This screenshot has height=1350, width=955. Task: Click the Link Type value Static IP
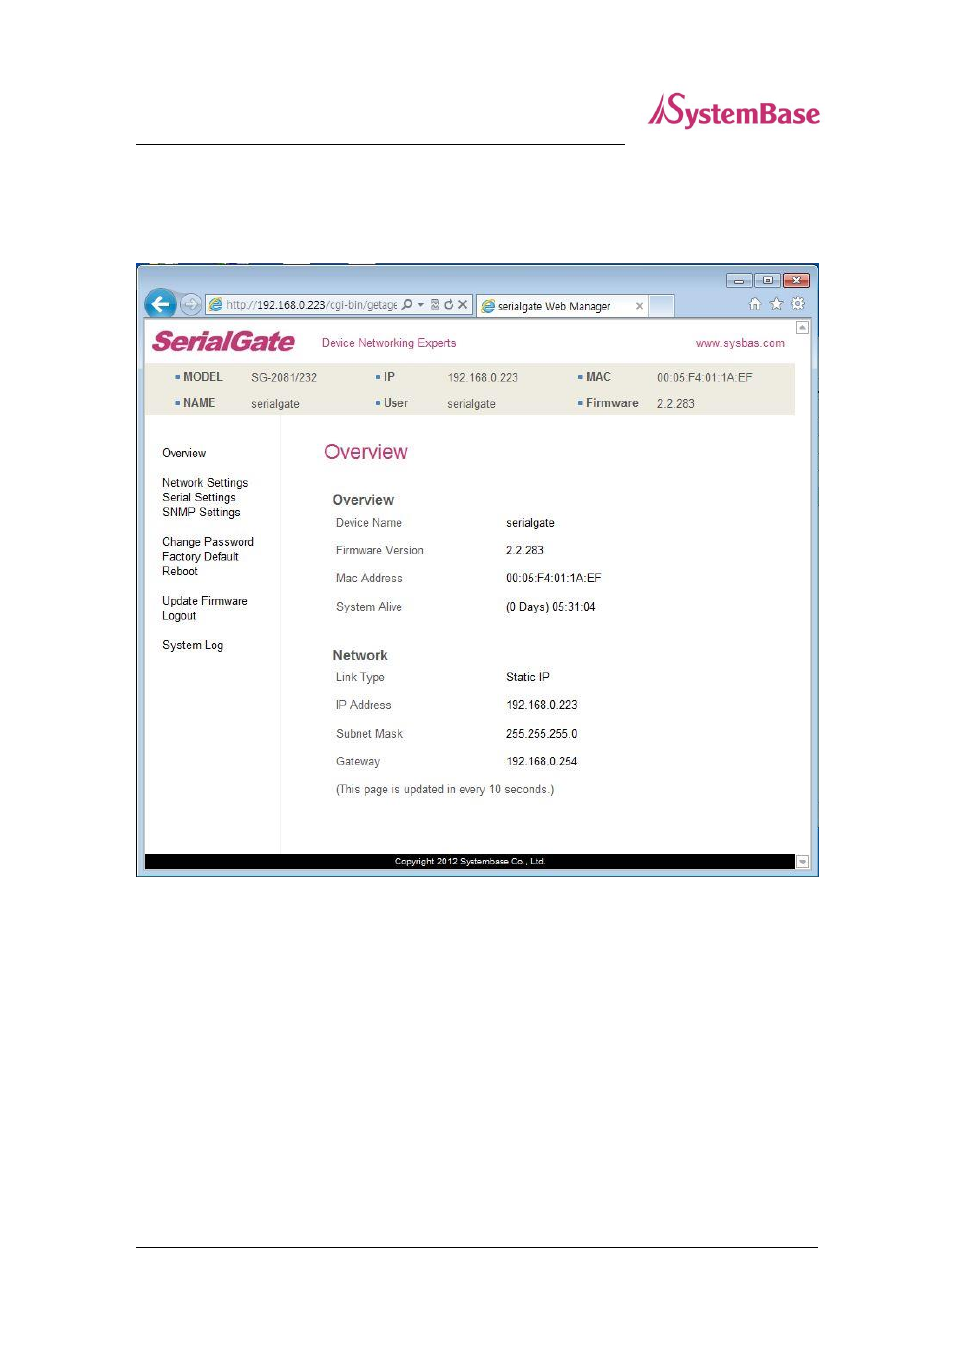click(x=528, y=677)
